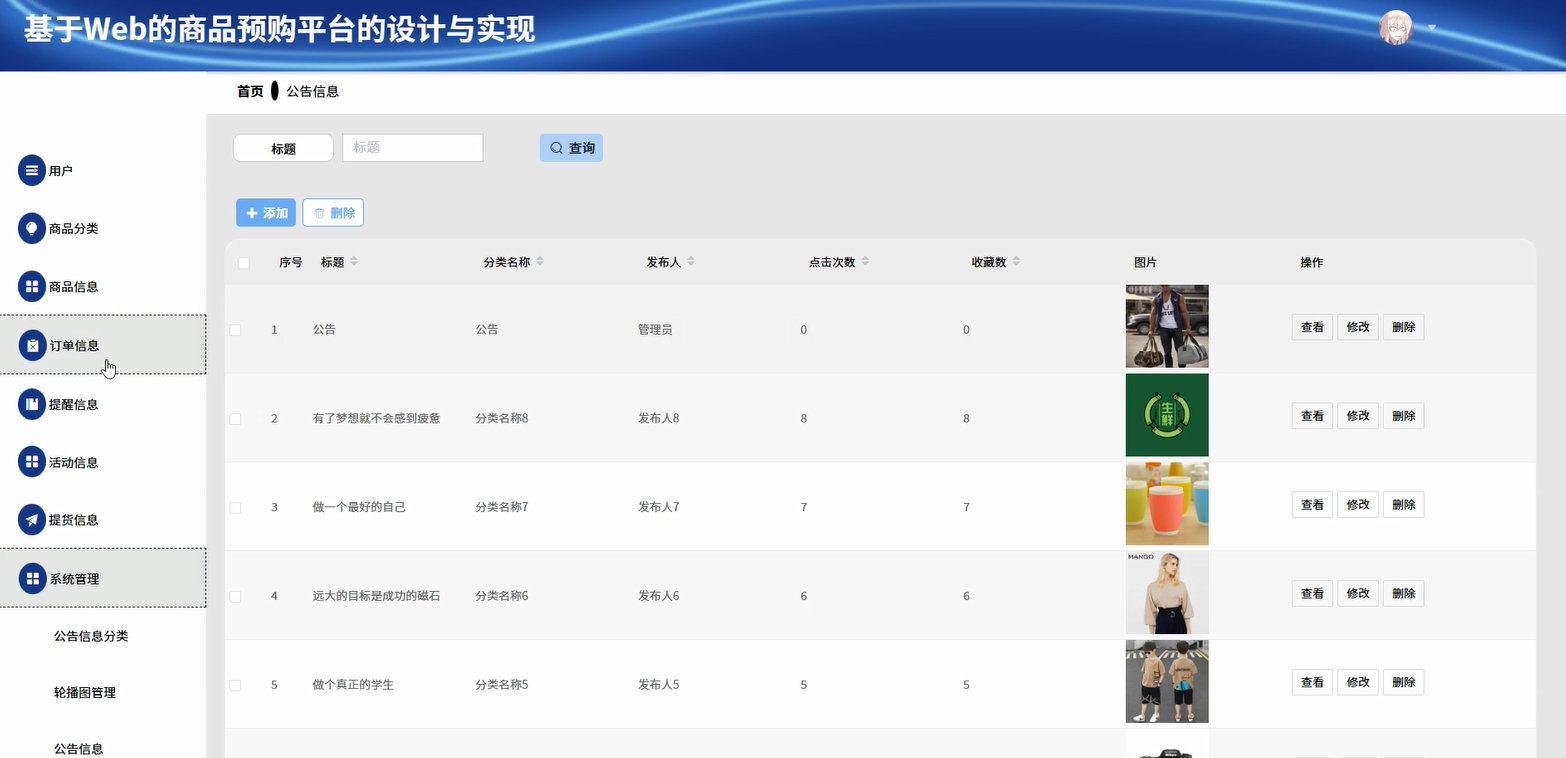Click the 活动信息 grid icon
The height and width of the screenshot is (758, 1566).
[32, 462]
